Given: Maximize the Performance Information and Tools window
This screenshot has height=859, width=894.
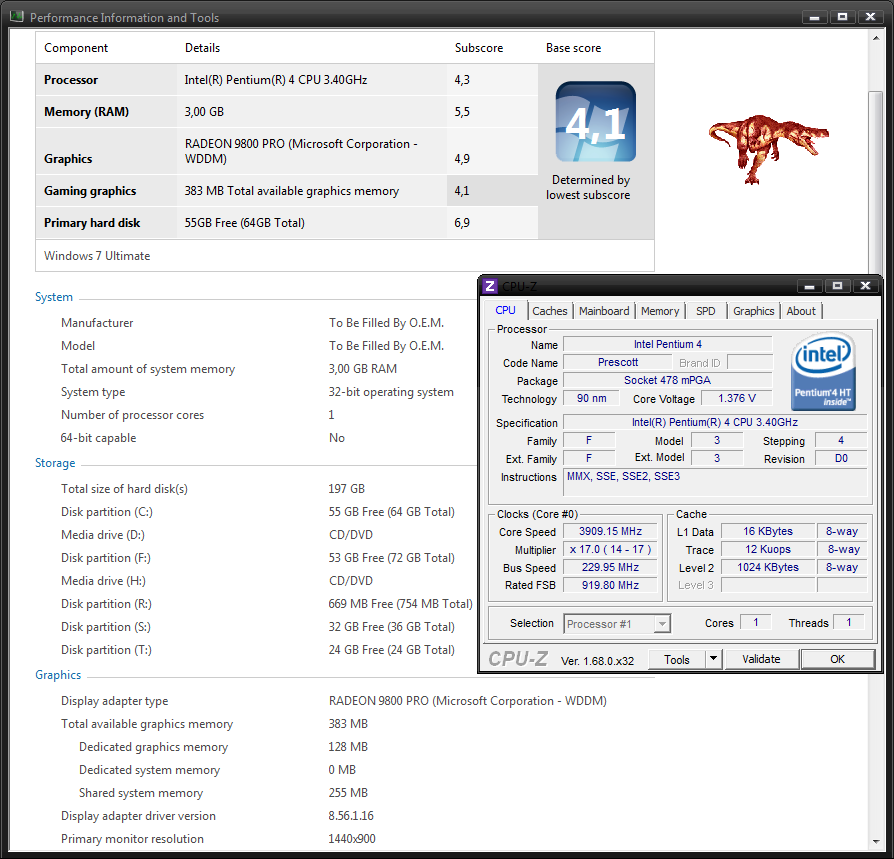Looking at the screenshot, I should pyautogui.click(x=842, y=17).
